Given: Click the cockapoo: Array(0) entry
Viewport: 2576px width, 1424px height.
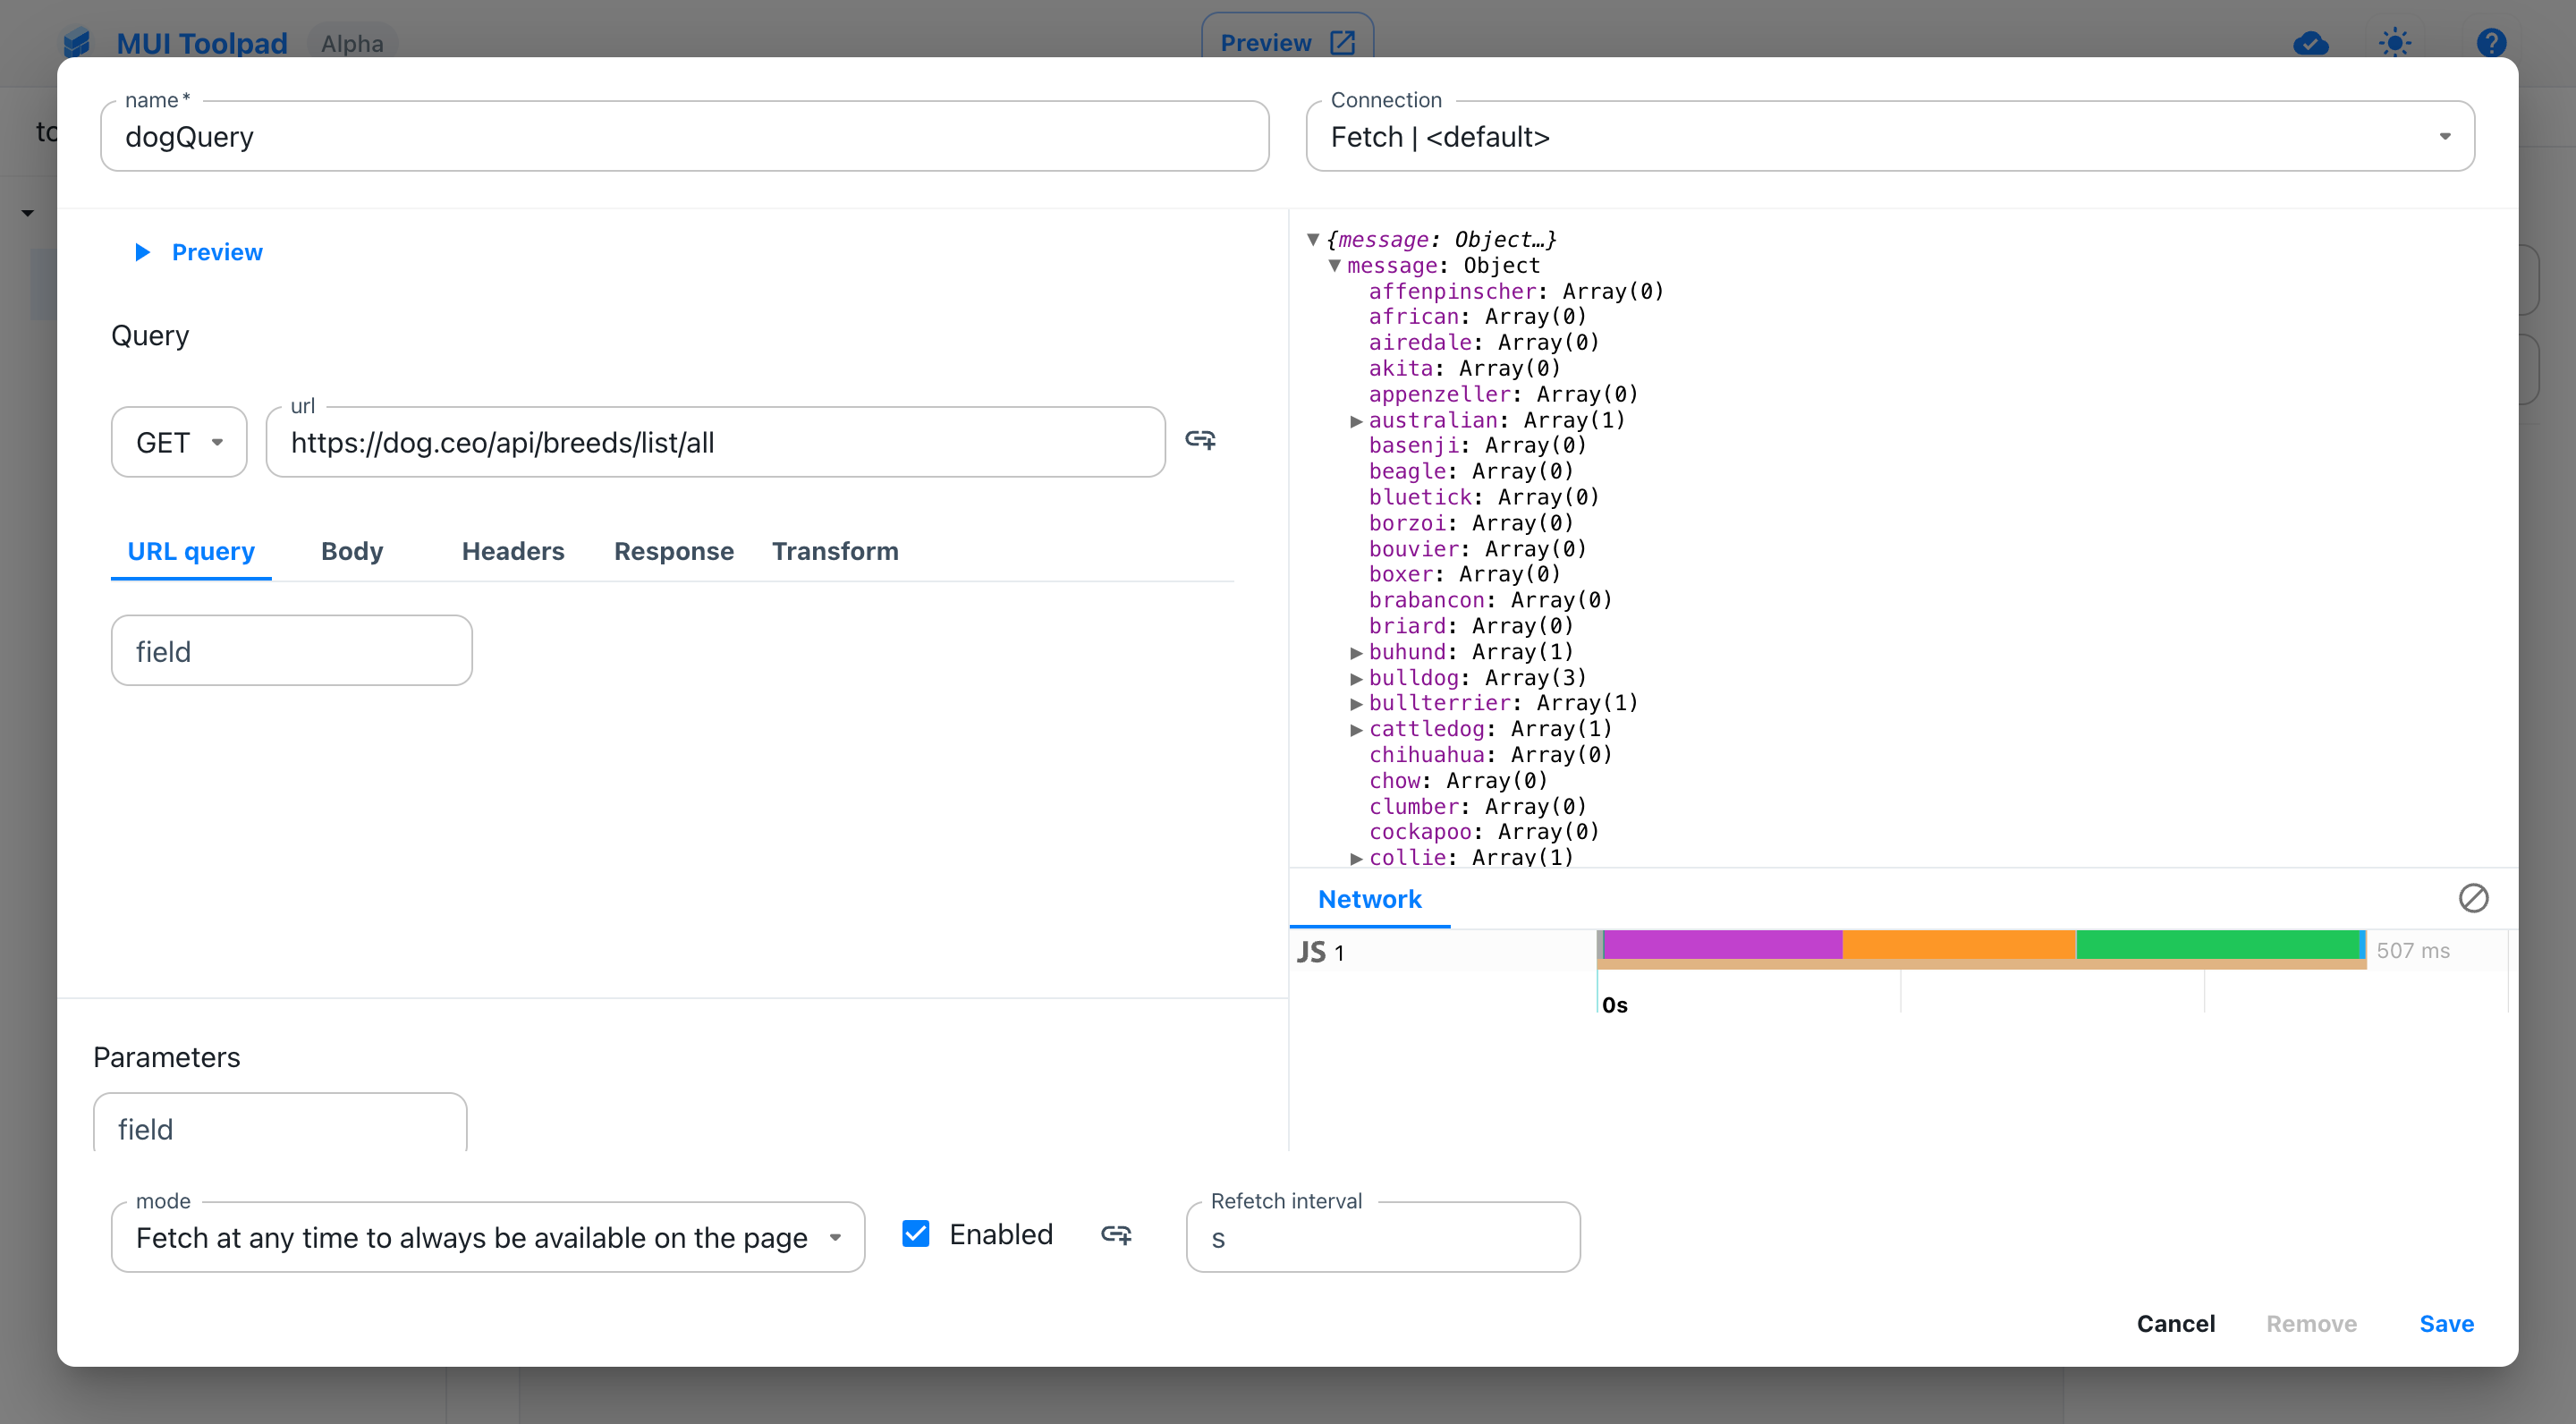Looking at the screenshot, I should (x=1484, y=832).
